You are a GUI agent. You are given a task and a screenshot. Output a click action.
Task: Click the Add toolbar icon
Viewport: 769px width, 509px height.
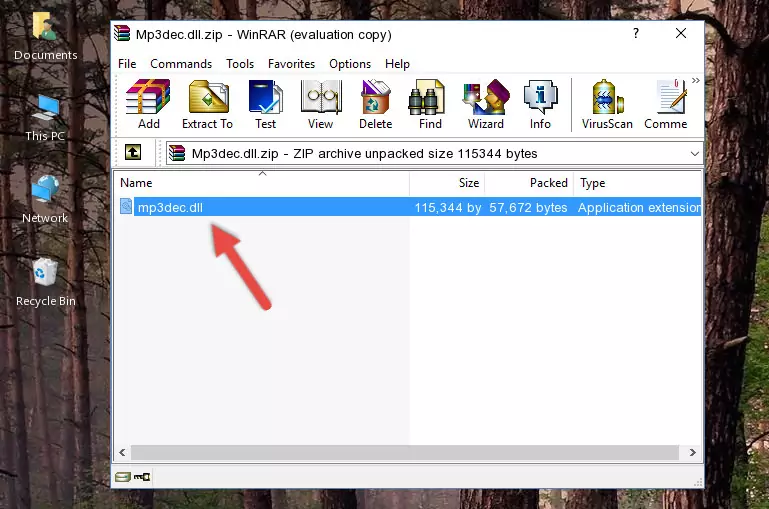point(148,104)
